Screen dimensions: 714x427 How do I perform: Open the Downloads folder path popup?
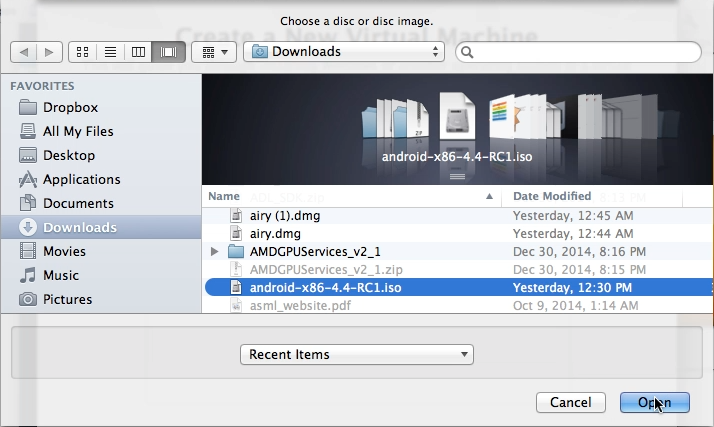344,52
